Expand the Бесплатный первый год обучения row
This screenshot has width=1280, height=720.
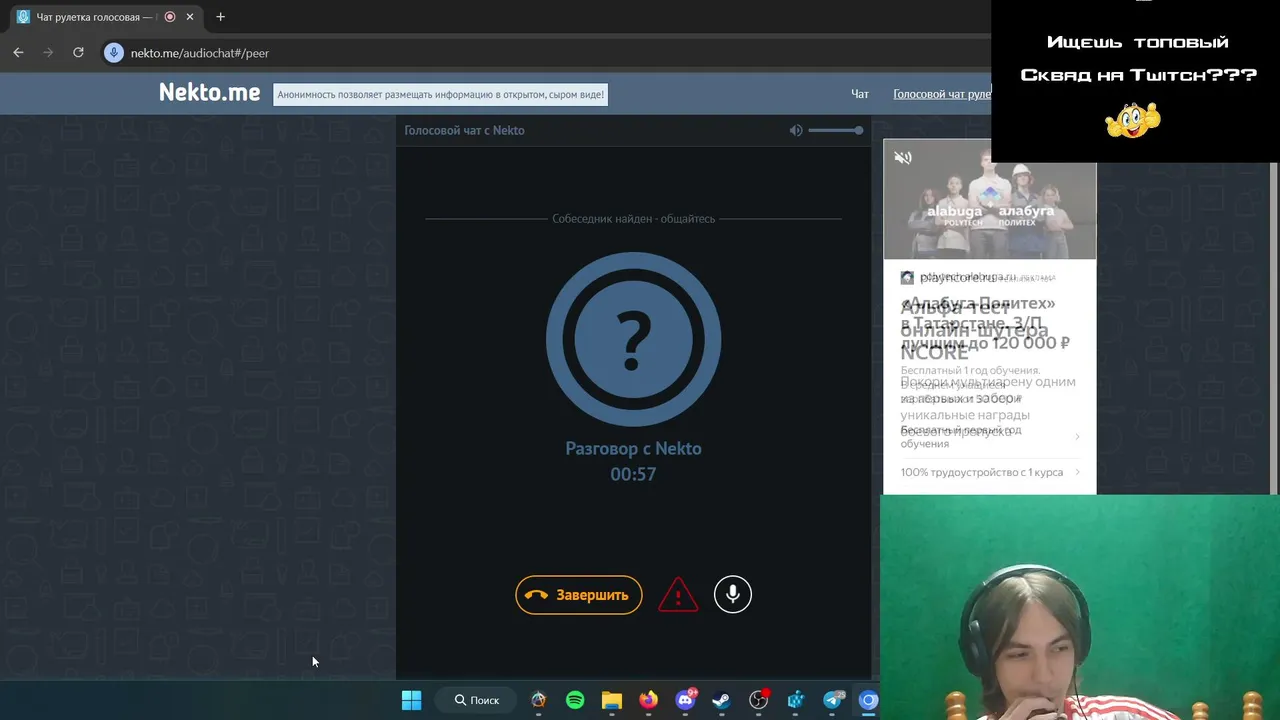point(990,436)
